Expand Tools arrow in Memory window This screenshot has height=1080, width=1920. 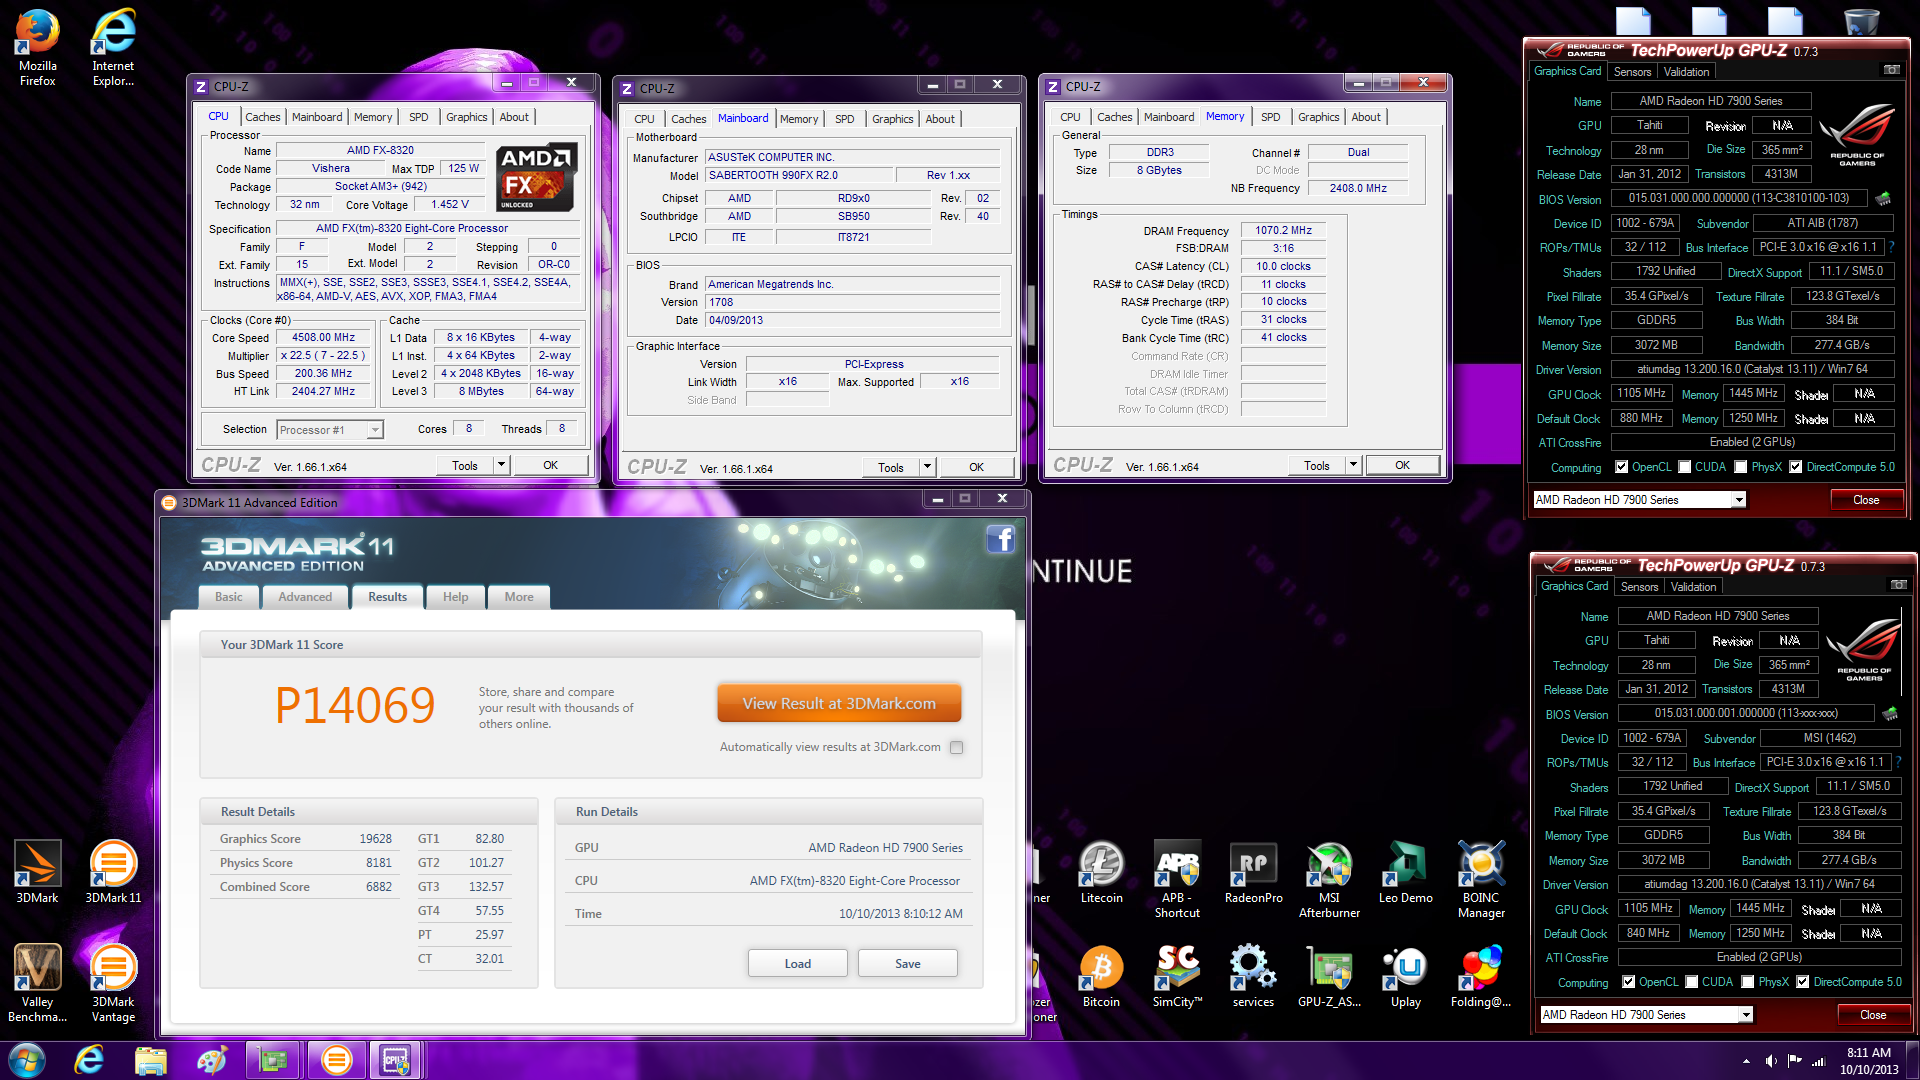[1353, 465]
